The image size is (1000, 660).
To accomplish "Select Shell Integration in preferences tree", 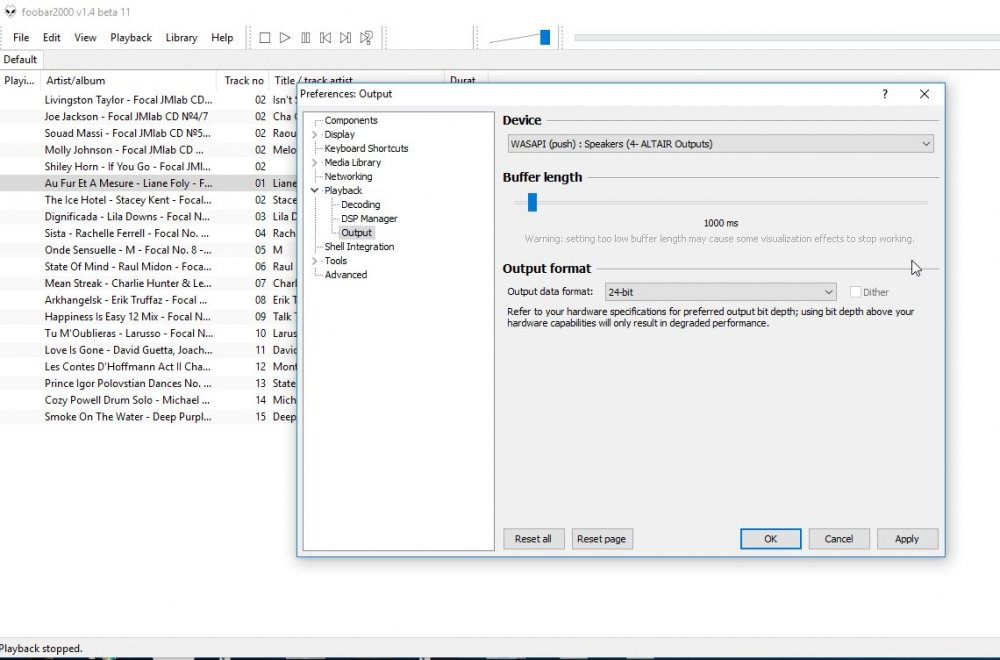I will (359, 247).
